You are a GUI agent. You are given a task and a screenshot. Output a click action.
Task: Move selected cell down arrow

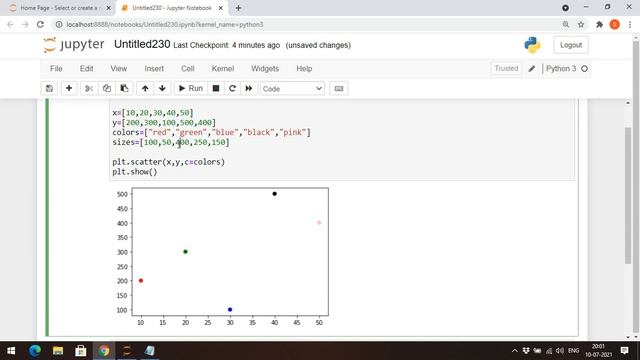(162, 89)
